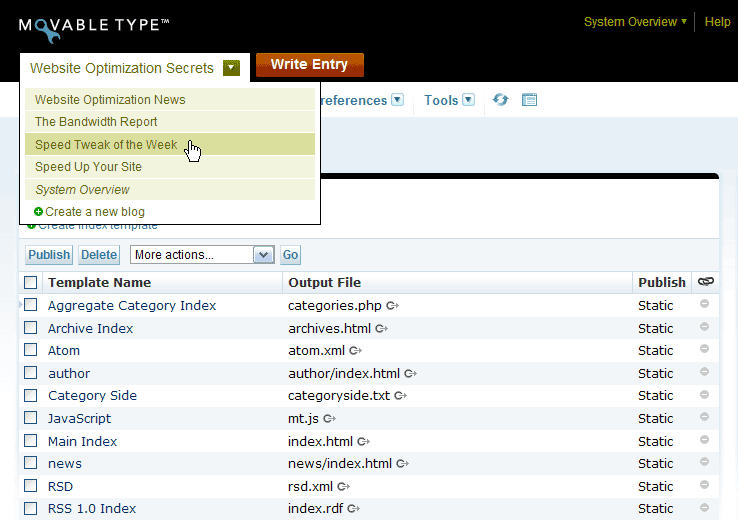Check the Atom template checkbox
The height and width of the screenshot is (520, 738).
31,350
